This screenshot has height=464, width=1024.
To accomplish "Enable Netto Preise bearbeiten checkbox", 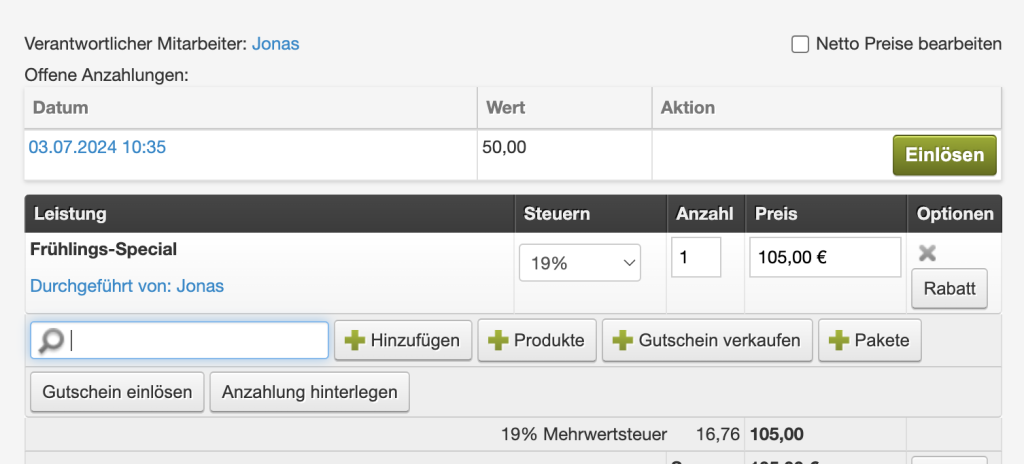I will [800, 44].
